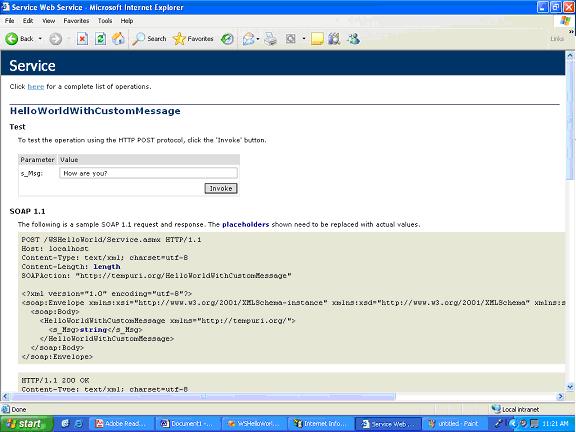Image resolution: width=576 pixels, height=432 pixels.
Task: Click the 'here' operations list link
Action: tap(36, 87)
